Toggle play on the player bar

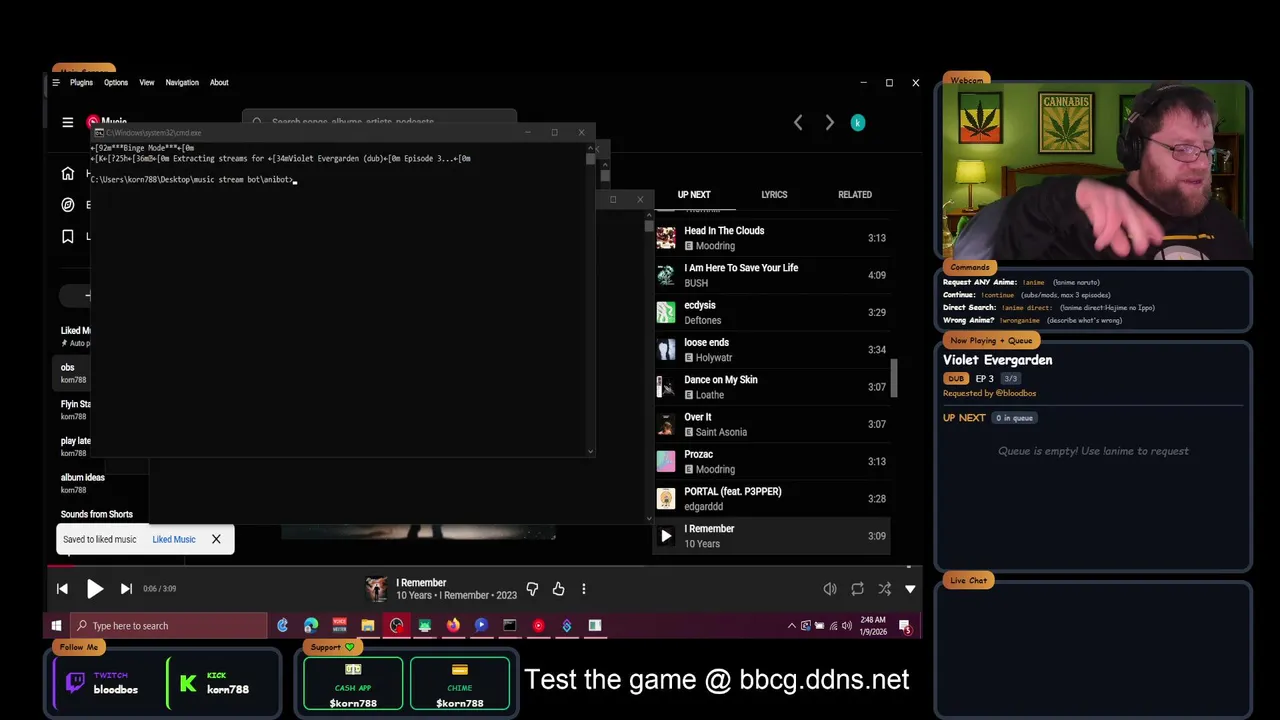coord(95,589)
